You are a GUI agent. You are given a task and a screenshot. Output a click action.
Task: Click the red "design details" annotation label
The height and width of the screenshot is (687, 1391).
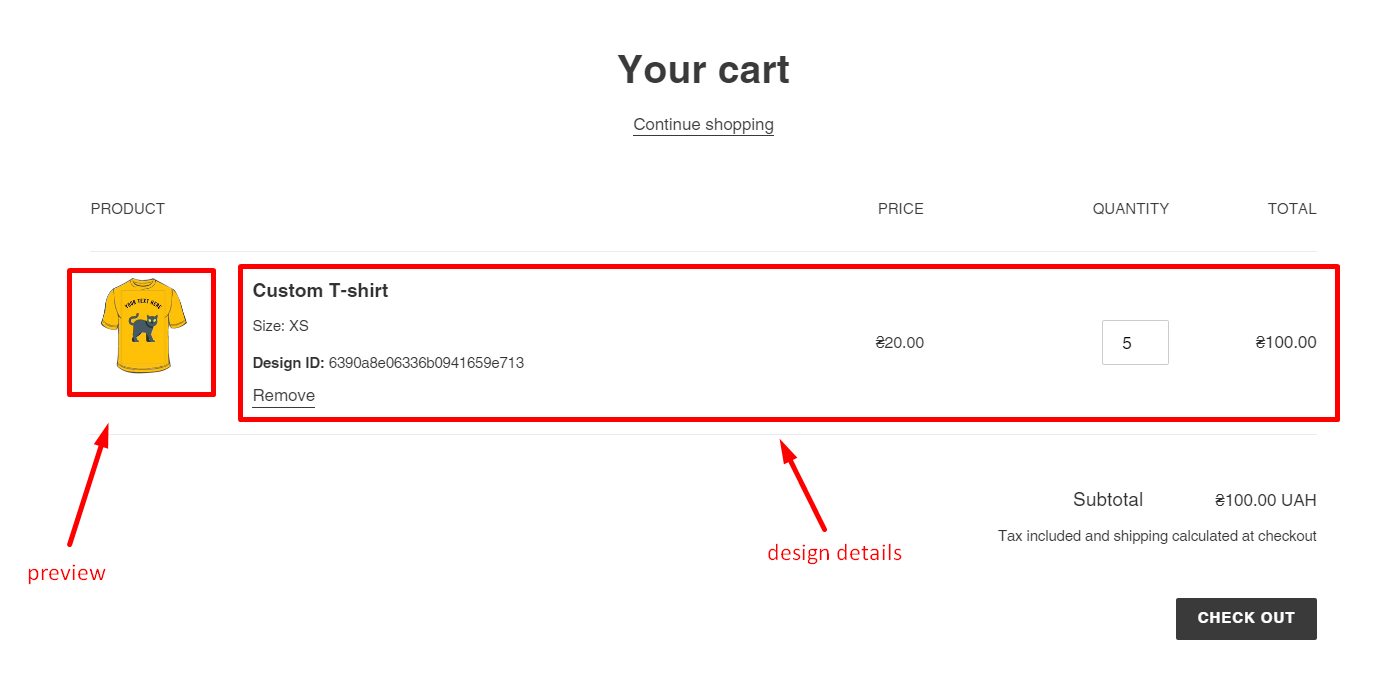(834, 553)
